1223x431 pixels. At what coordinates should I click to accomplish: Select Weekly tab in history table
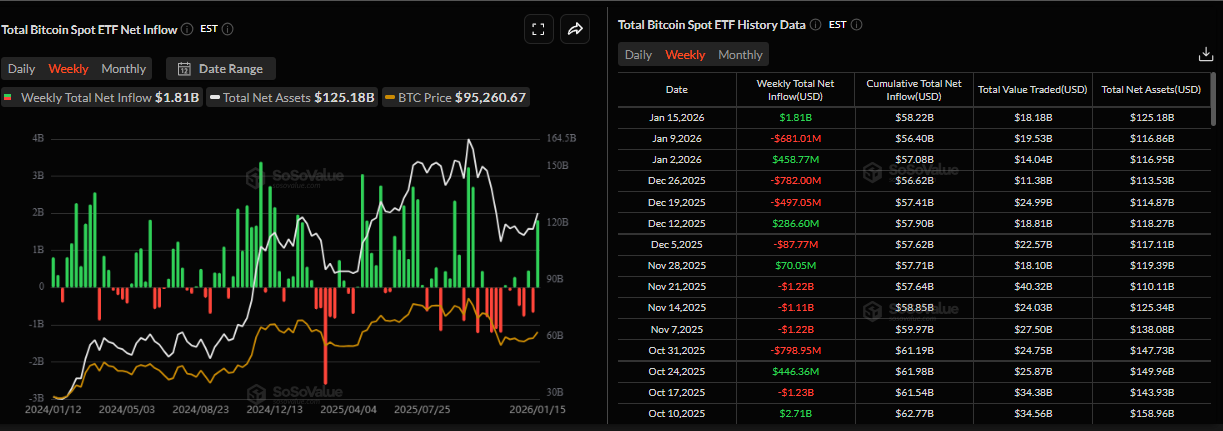click(x=685, y=55)
